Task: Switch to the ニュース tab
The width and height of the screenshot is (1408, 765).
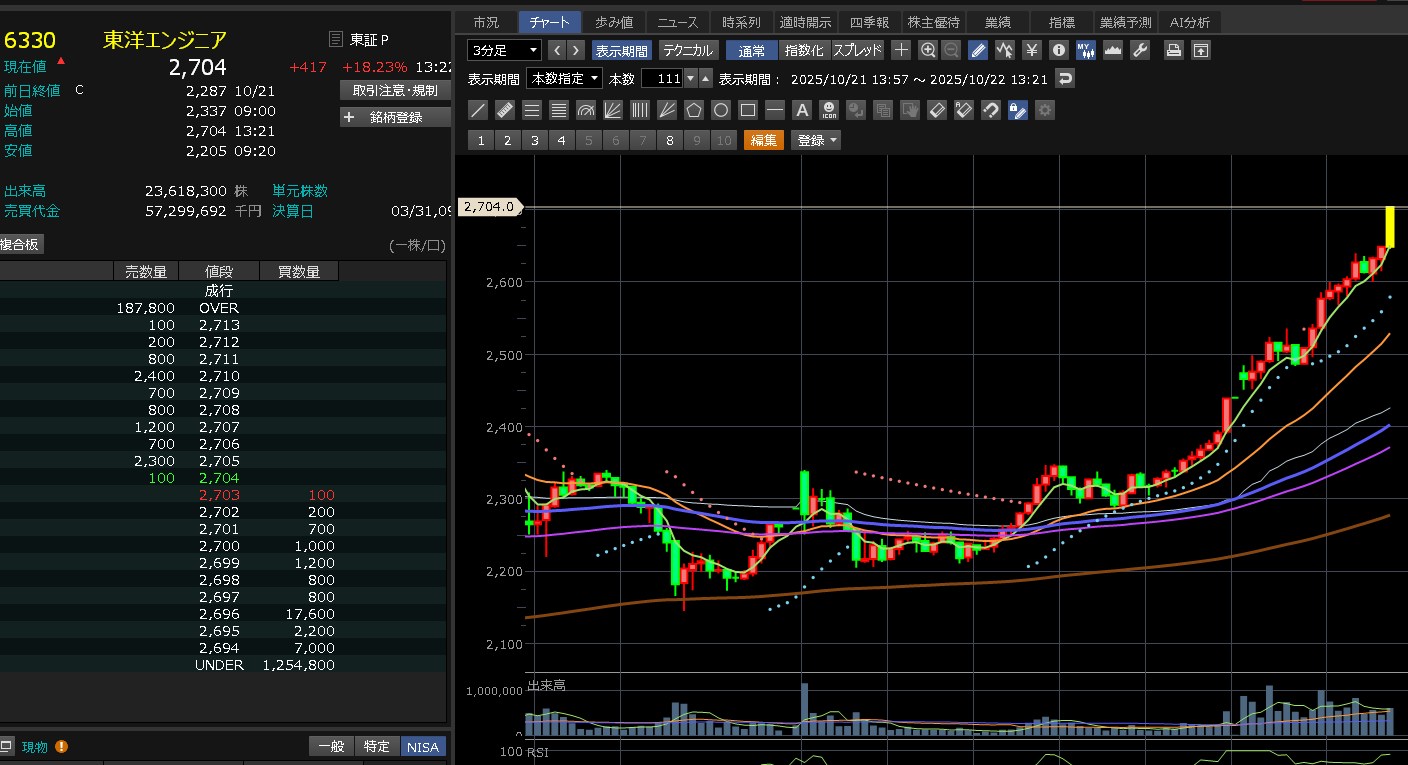Action: (677, 22)
